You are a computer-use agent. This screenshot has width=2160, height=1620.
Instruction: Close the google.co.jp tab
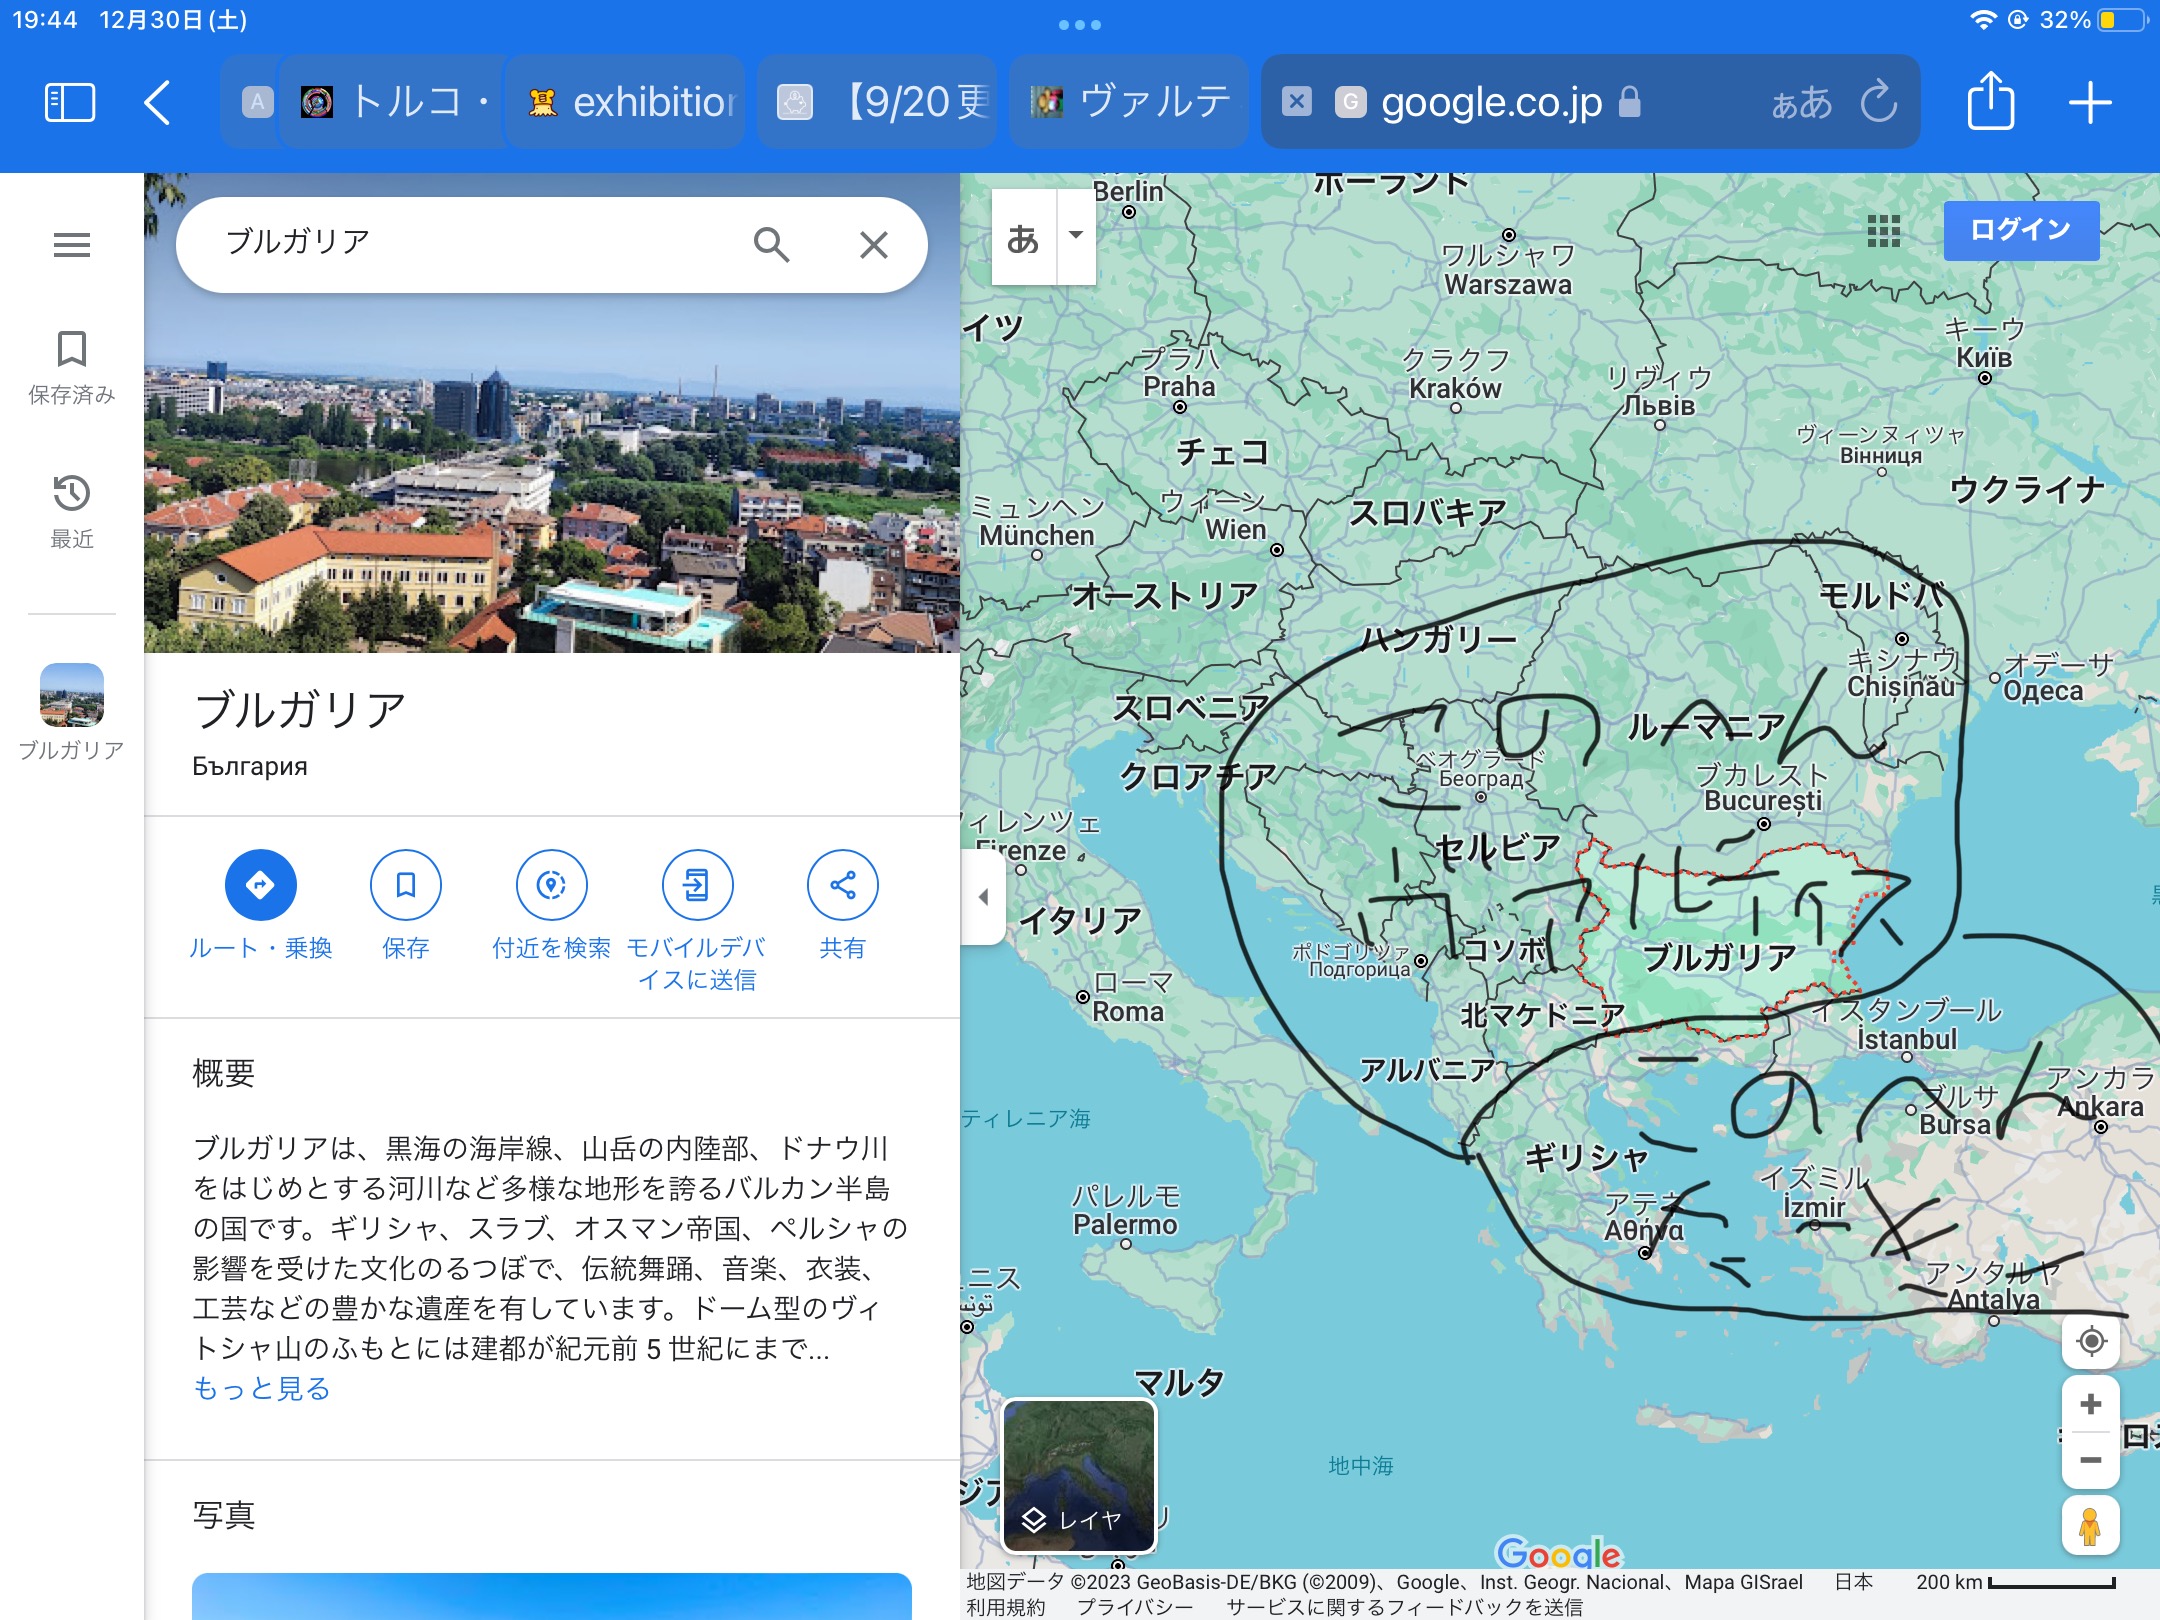[1297, 102]
